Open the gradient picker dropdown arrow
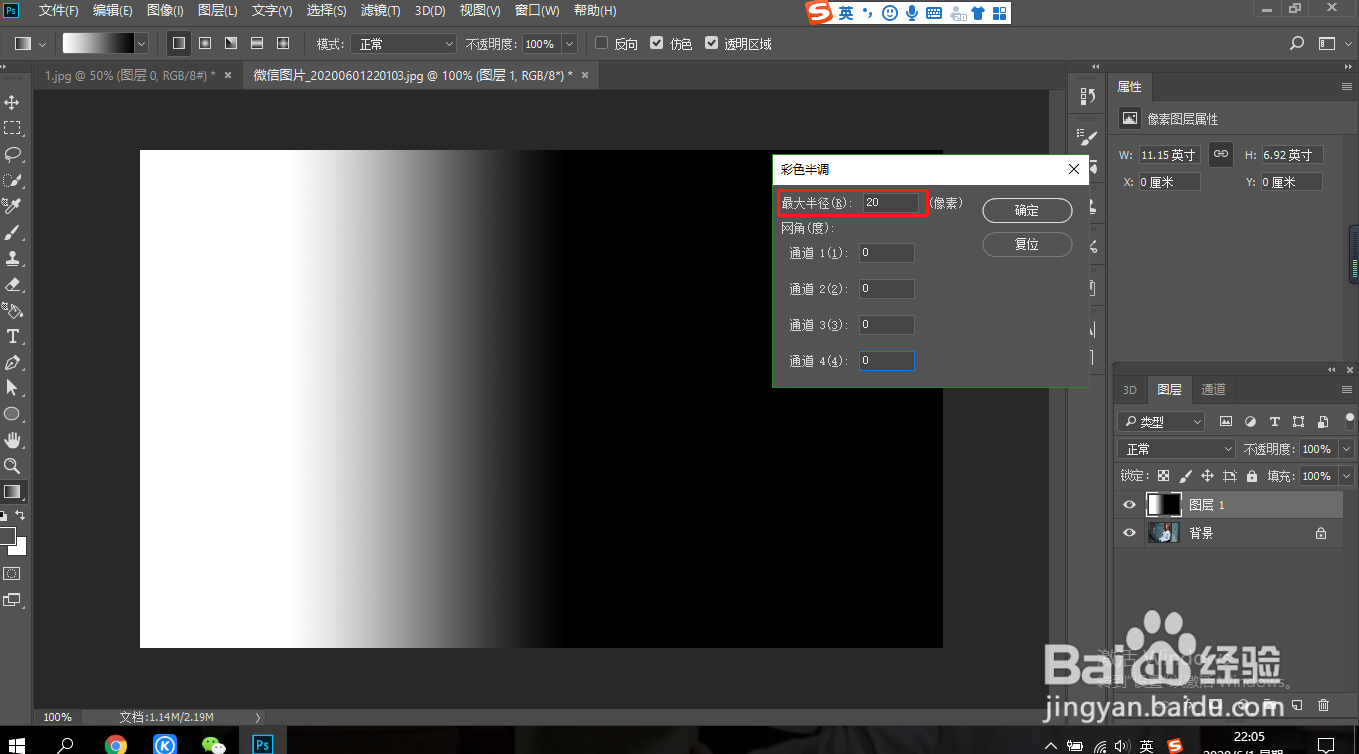 tap(141, 44)
